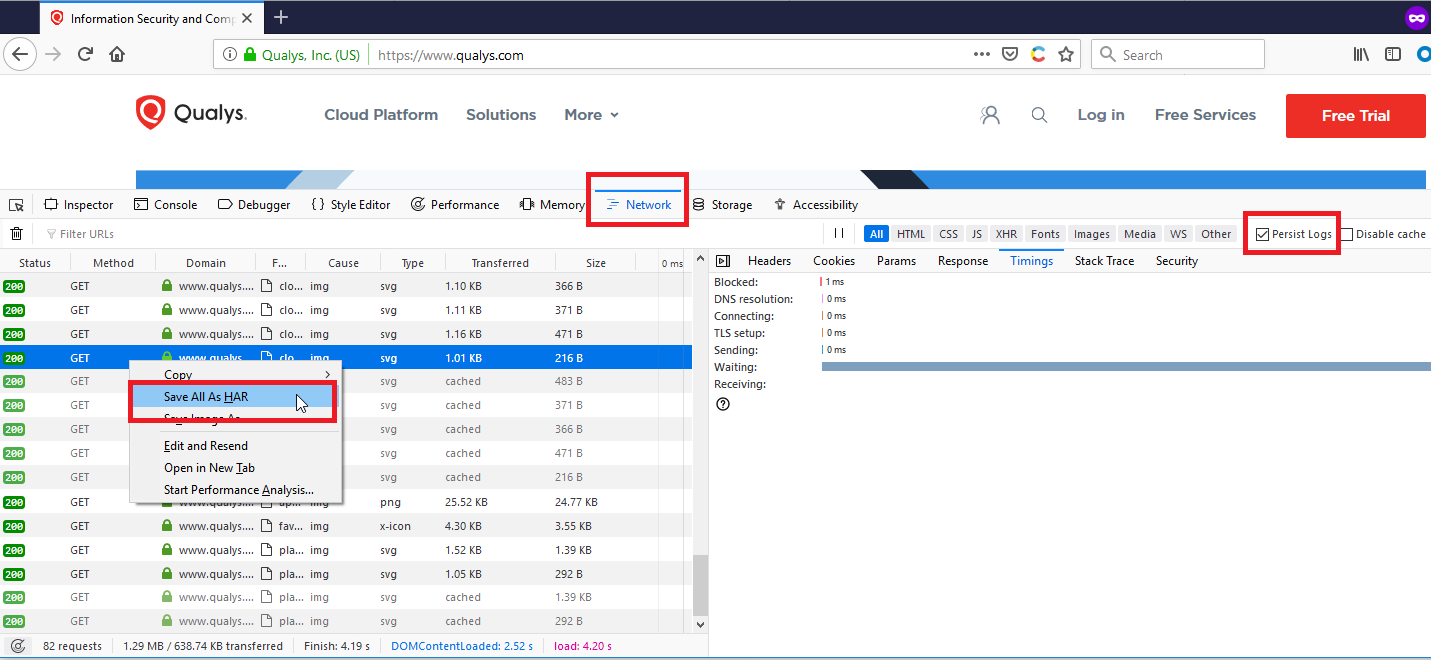Click the search magnifier icon in navigation
Viewport: 1431px width, 660px height.
(x=1039, y=115)
